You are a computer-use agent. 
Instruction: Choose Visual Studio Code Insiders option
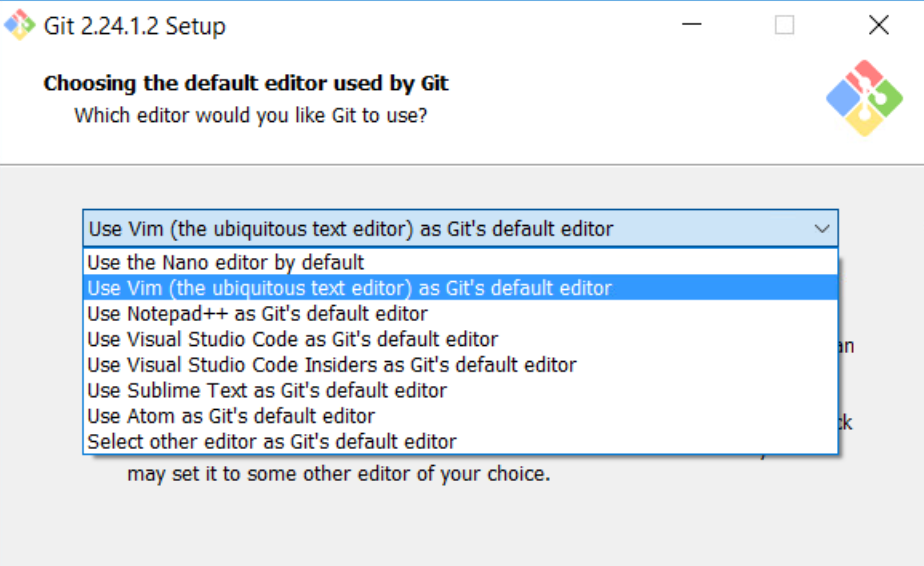(x=331, y=365)
